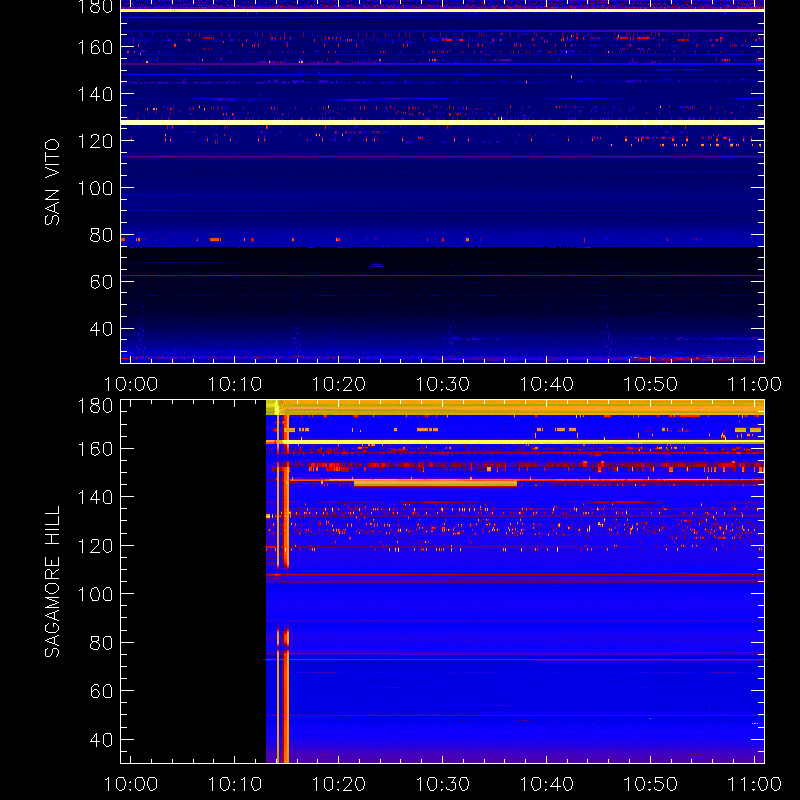This screenshot has height=800, width=800.
Task: Select 100 on the Sagamore Hill frequency axis
Action: [95, 594]
